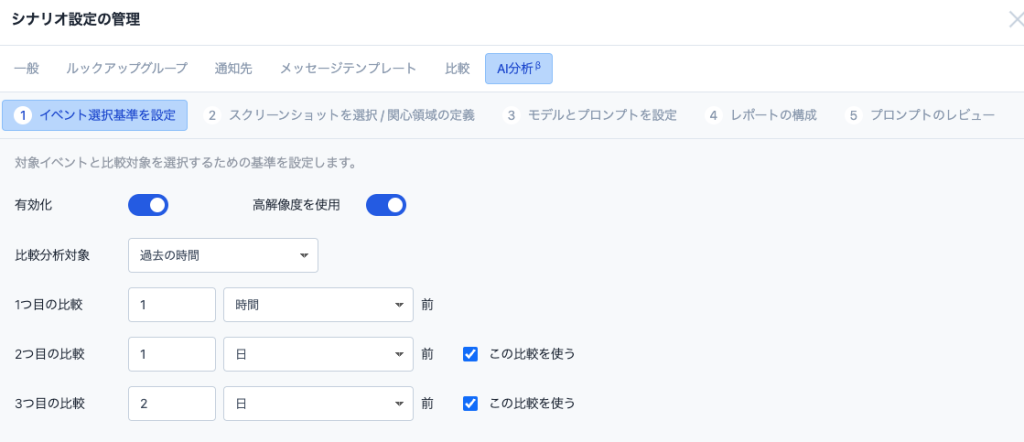Select the 通知先 tab
1024x442 pixels.
233,69
